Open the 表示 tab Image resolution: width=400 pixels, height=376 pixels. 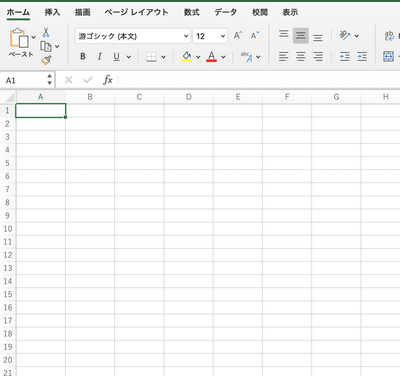click(x=290, y=13)
